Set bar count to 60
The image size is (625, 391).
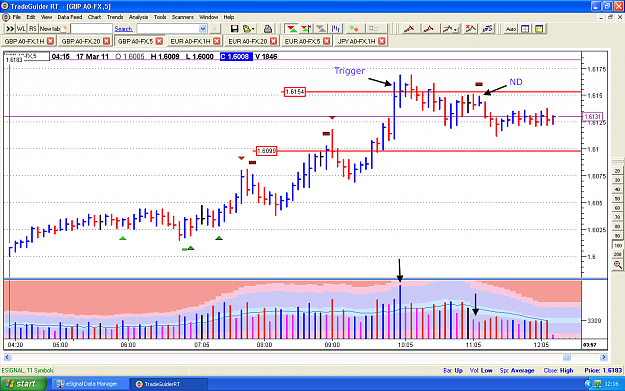(x=617, y=208)
